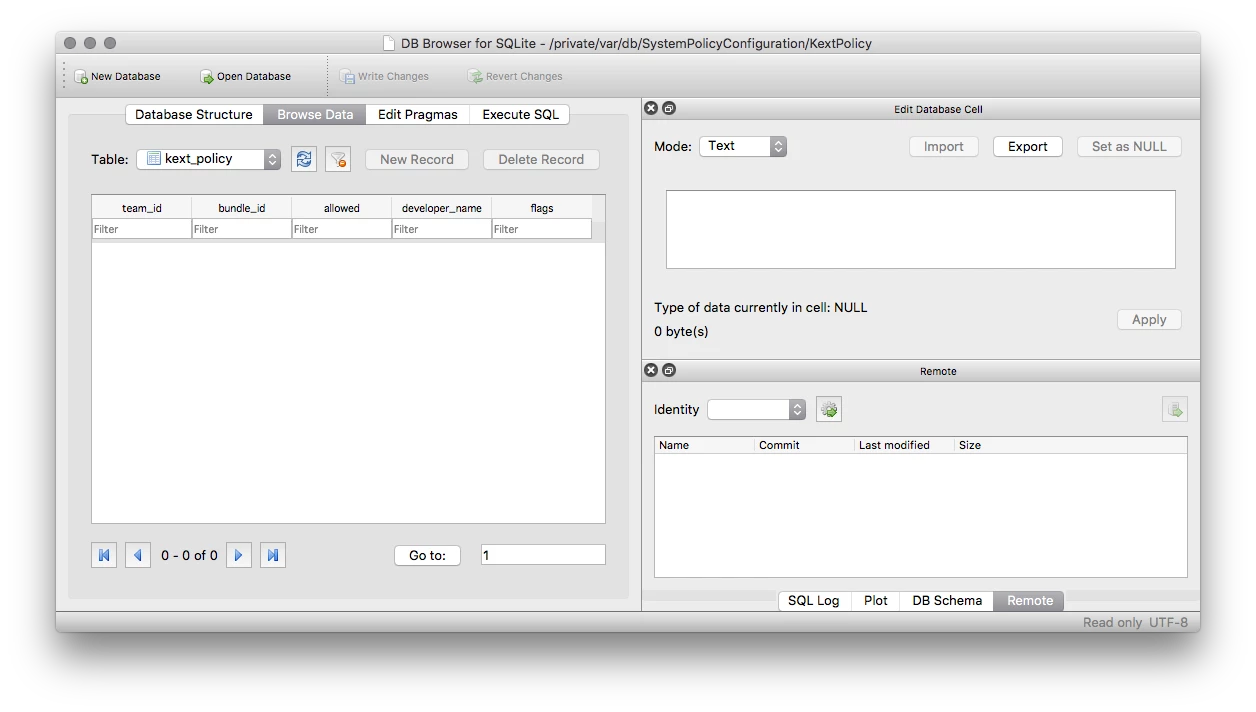Sort by the bundle_id column header
The height and width of the screenshot is (712, 1256).
(242, 208)
